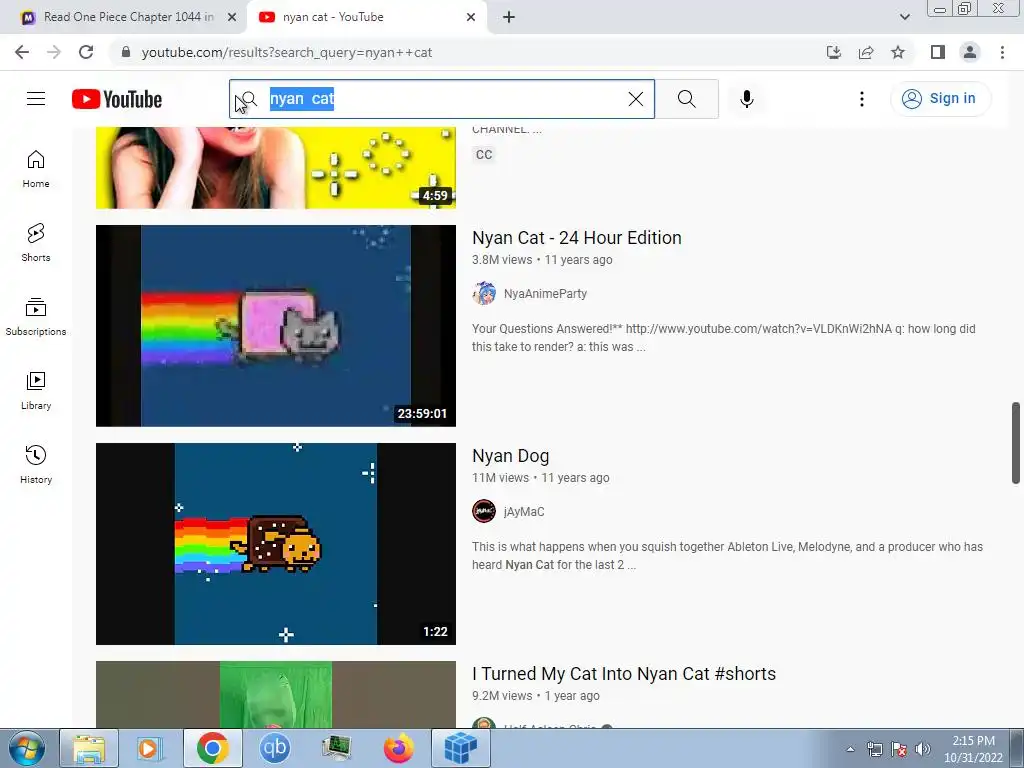Click the URL address bar
The width and height of the screenshot is (1024, 768).
[457, 52]
